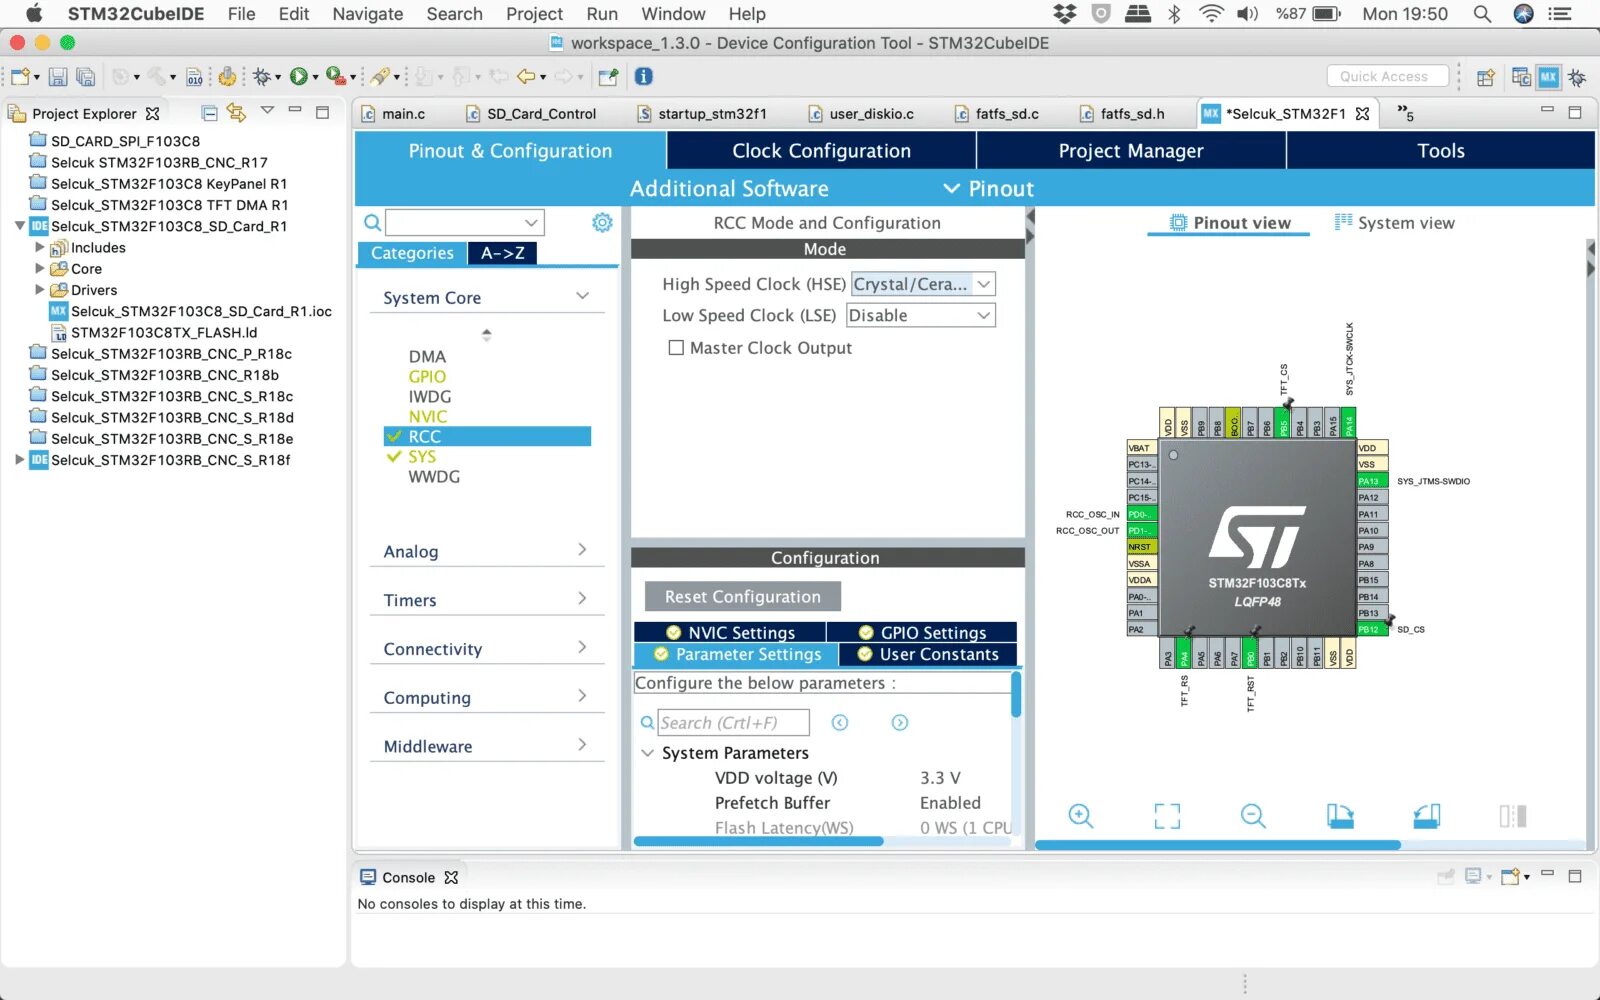1600x1000 pixels.
Task: Click the next search result arrow icon
Action: 900,722
